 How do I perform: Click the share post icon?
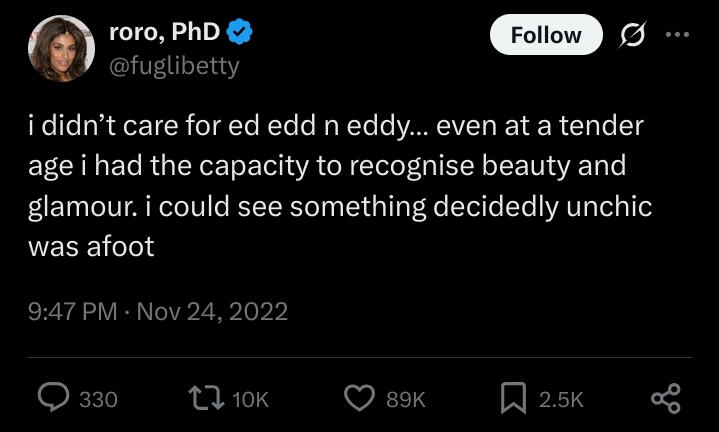666,398
